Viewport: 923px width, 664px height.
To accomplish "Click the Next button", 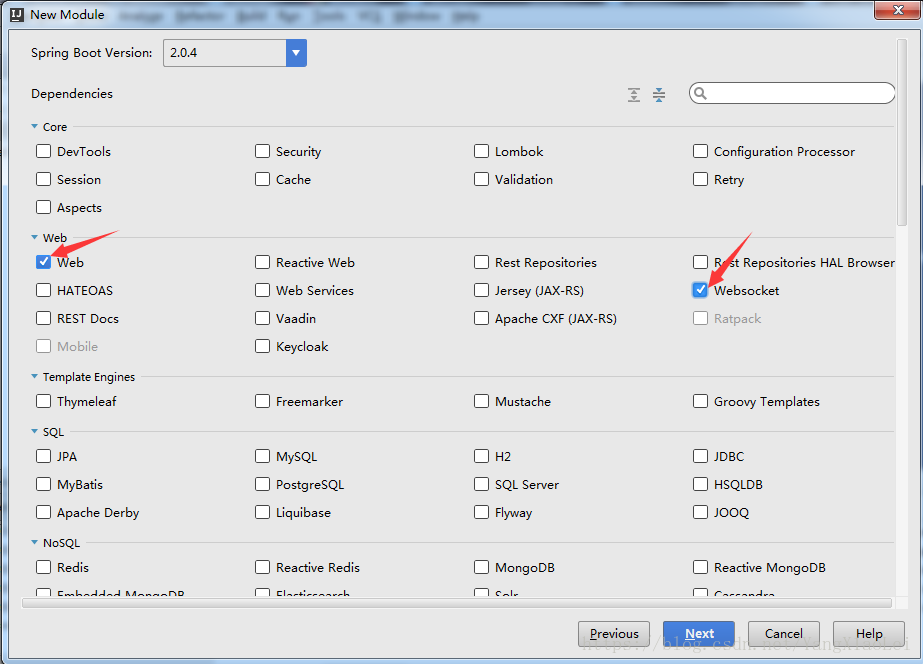I will click(699, 634).
